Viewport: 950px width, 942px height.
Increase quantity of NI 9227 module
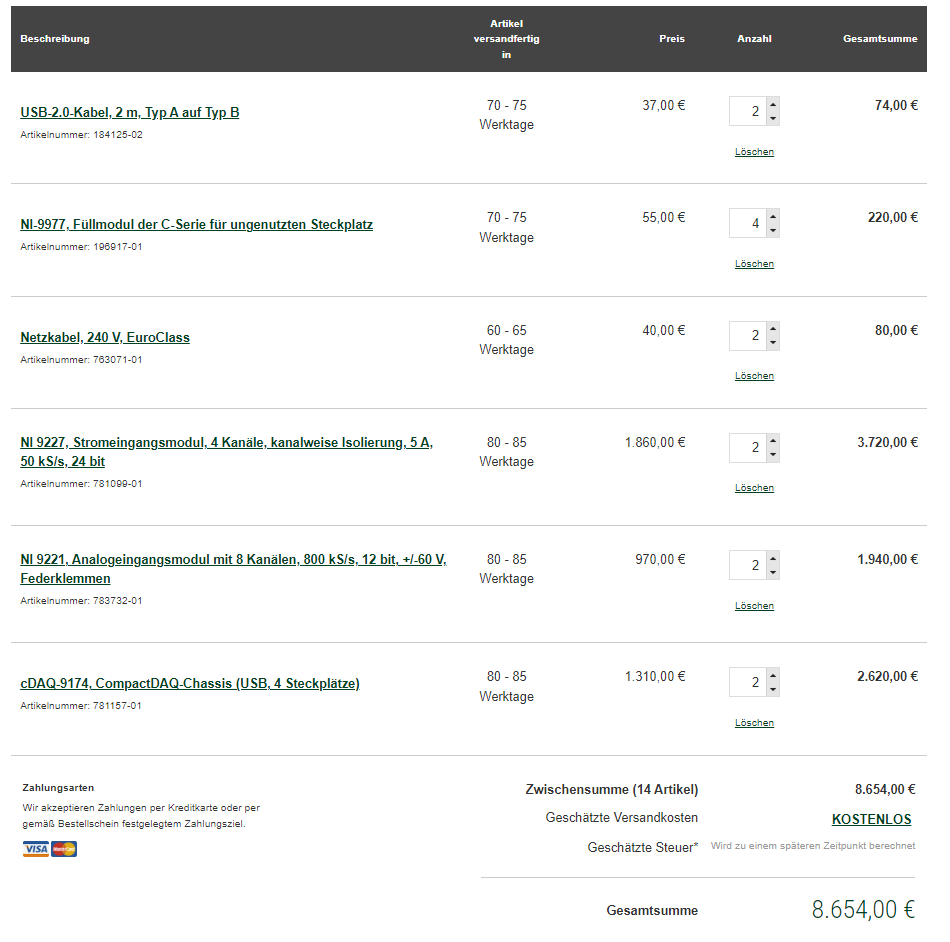coord(773,441)
